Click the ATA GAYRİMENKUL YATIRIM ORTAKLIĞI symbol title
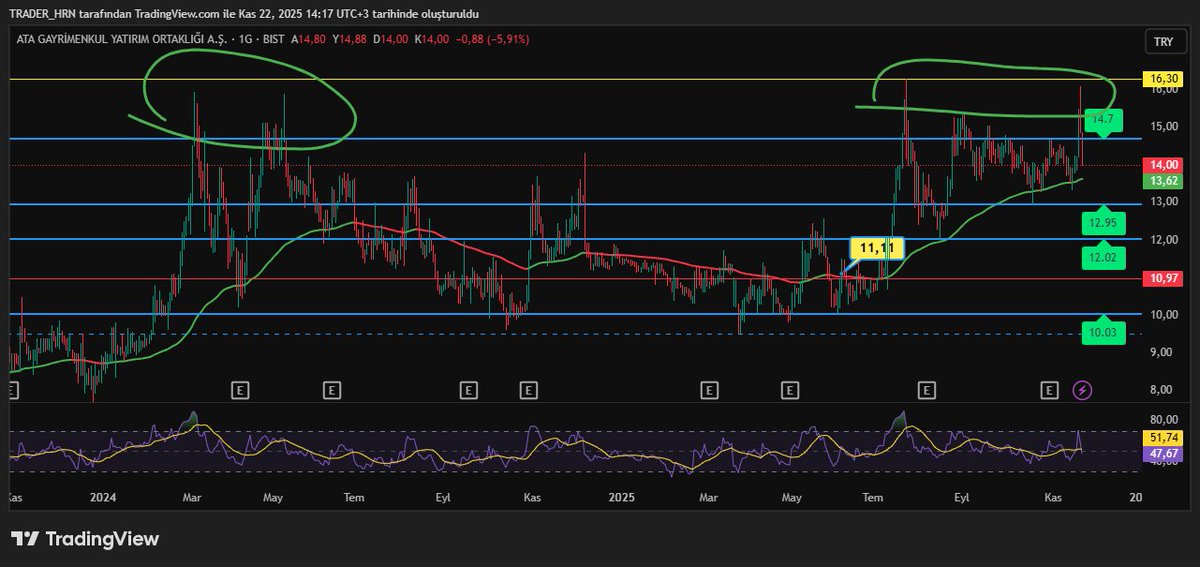This screenshot has height=567, width=1200. (x=120, y=39)
